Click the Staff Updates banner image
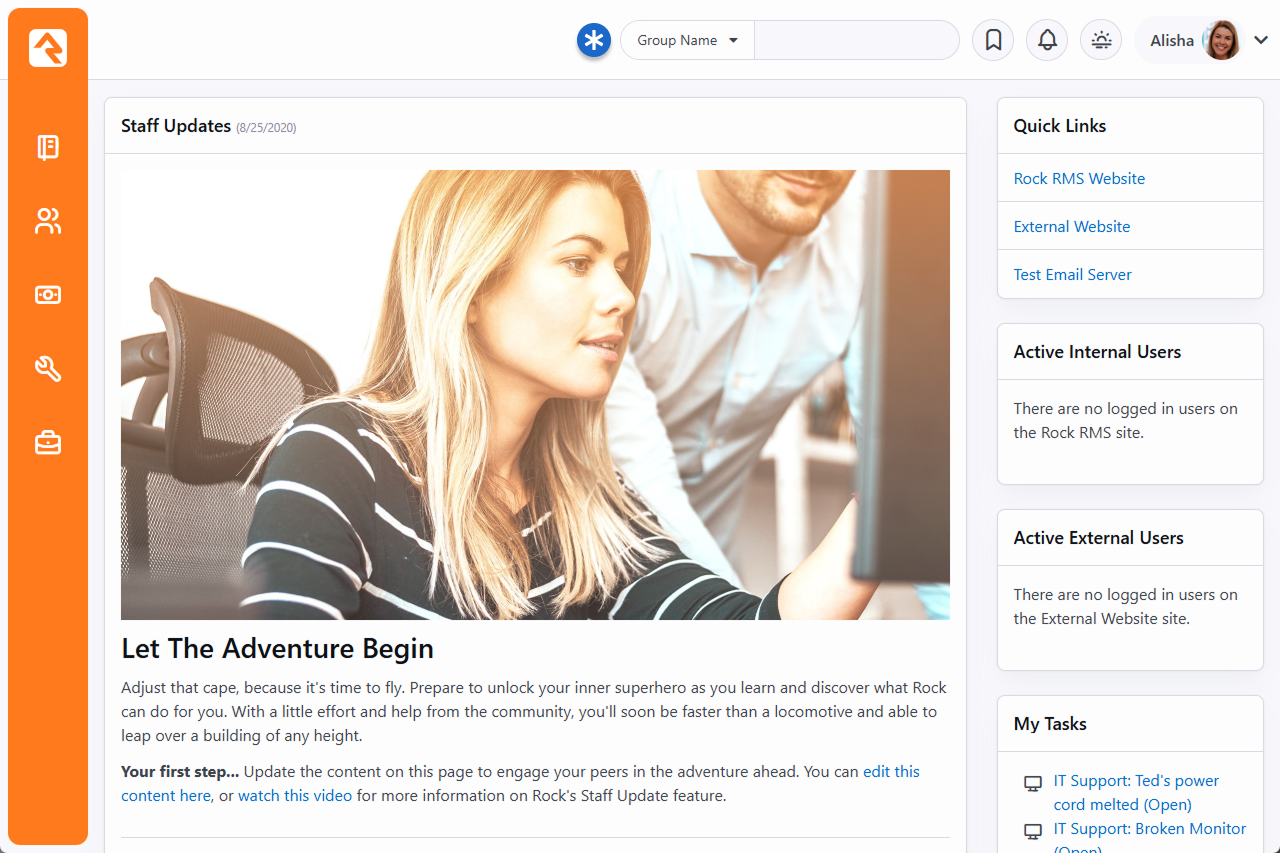The height and width of the screenshot is (853, 1280). point(535,395)
